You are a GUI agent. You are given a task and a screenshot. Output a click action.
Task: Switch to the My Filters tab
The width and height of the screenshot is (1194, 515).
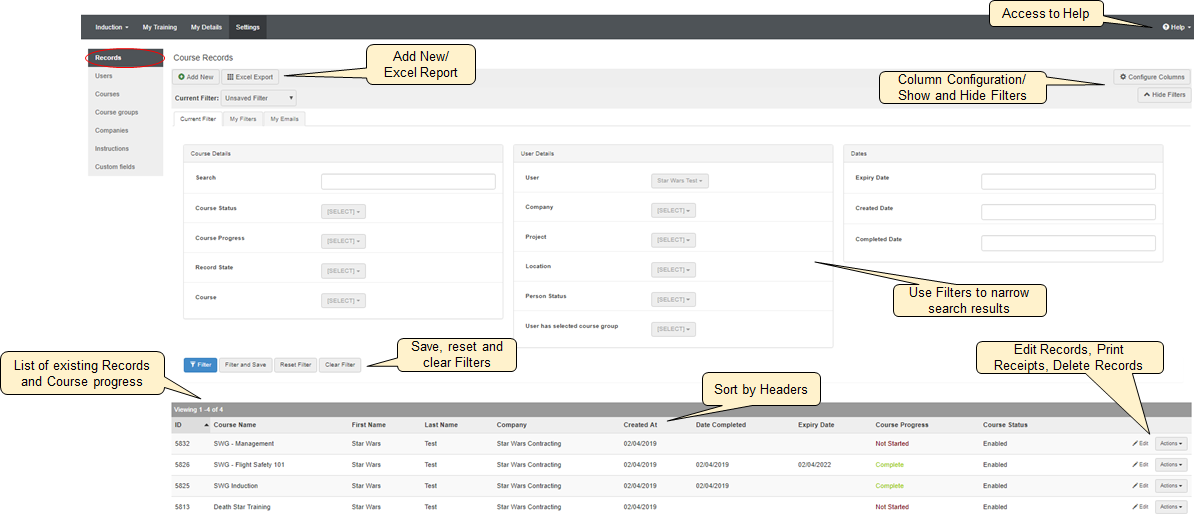pos(243,119)
